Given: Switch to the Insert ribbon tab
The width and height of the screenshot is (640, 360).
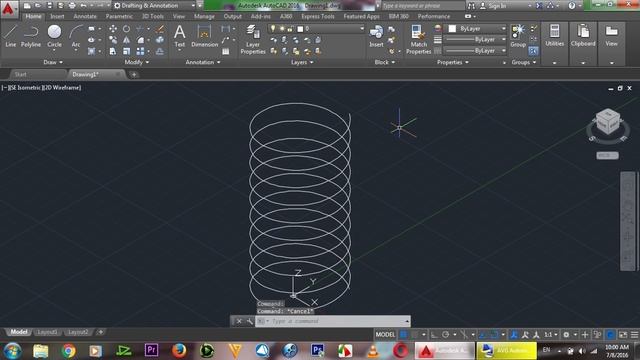Looking at the screenshot, I should click(x=57, y=16).
